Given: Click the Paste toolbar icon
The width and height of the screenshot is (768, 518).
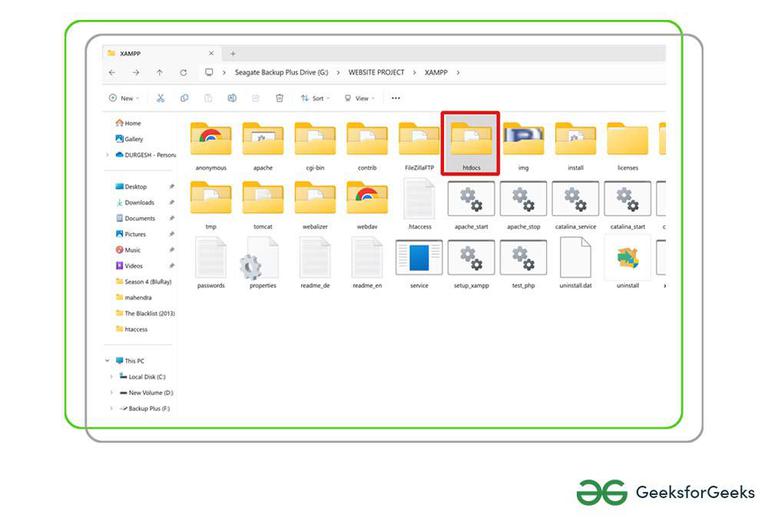Looking at the screenshot, I should coord(208,98).
